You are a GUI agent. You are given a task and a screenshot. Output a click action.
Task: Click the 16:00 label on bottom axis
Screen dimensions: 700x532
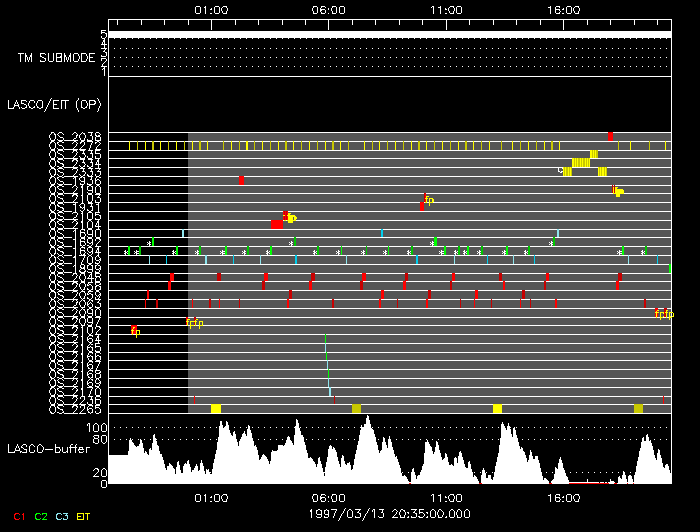tap(564, 498)
